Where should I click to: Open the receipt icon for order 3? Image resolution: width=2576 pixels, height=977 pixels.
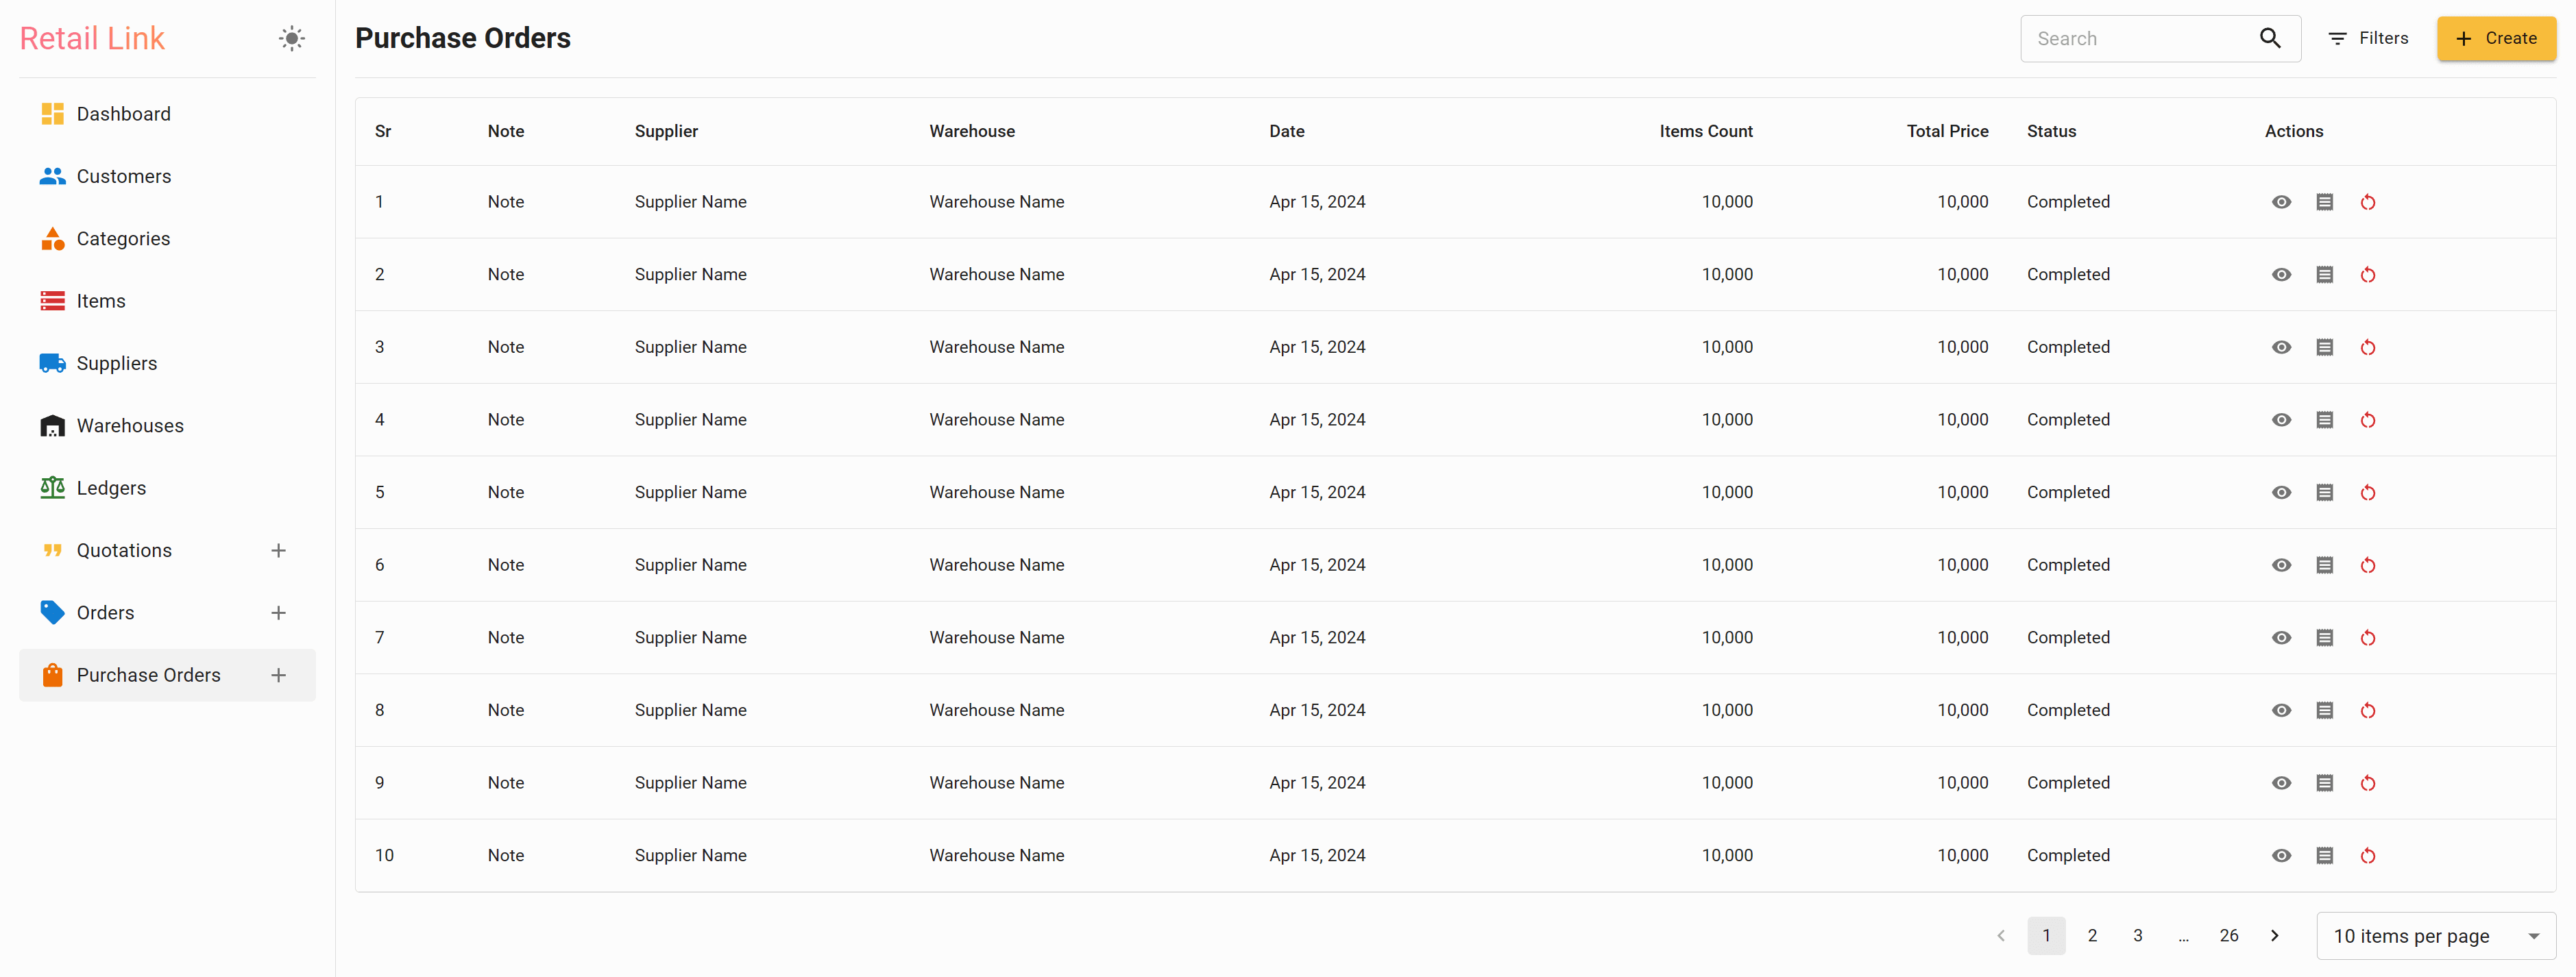point(2324,347)
